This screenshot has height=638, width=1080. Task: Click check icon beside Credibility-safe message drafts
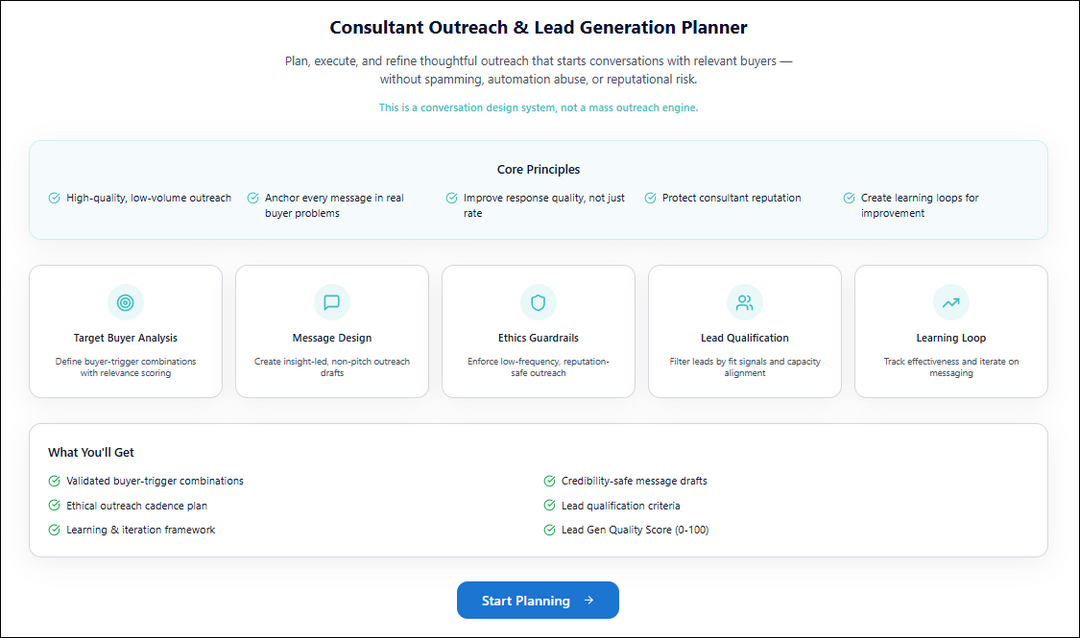pos(550,481)
